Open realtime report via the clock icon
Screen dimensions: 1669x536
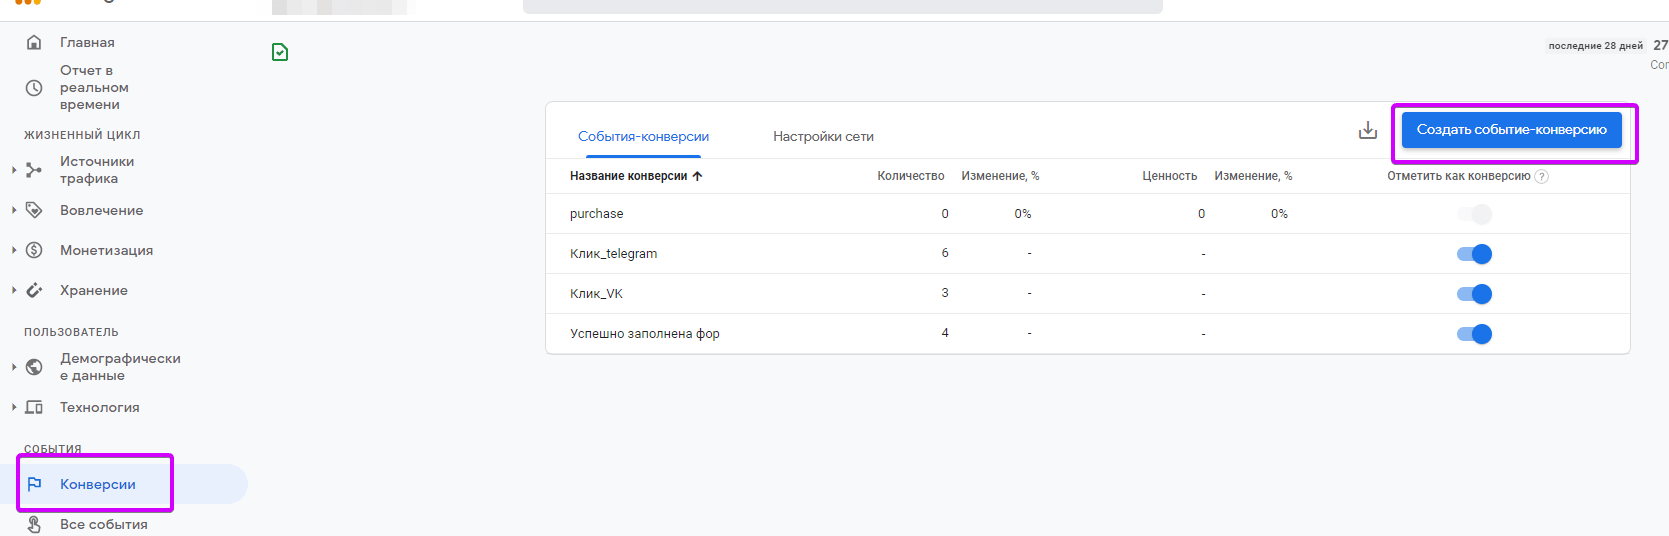coord(34,88)
